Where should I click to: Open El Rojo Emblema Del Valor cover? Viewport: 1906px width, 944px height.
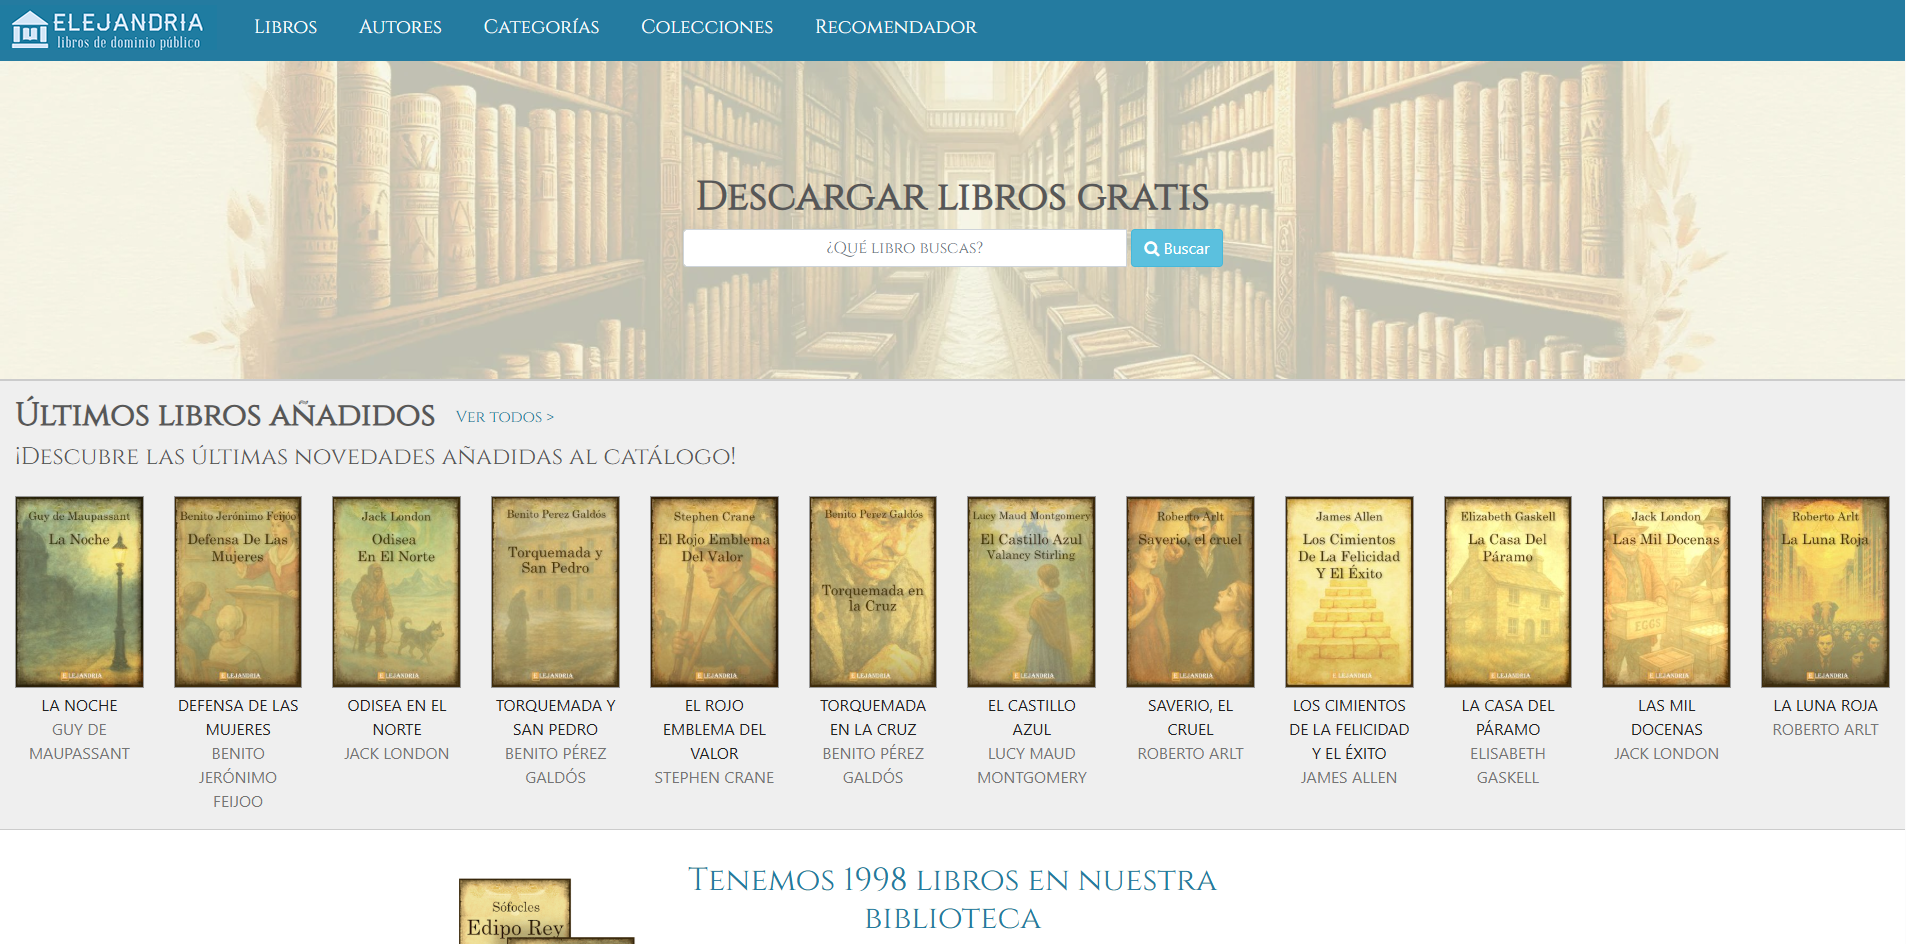tap(714, 592)
